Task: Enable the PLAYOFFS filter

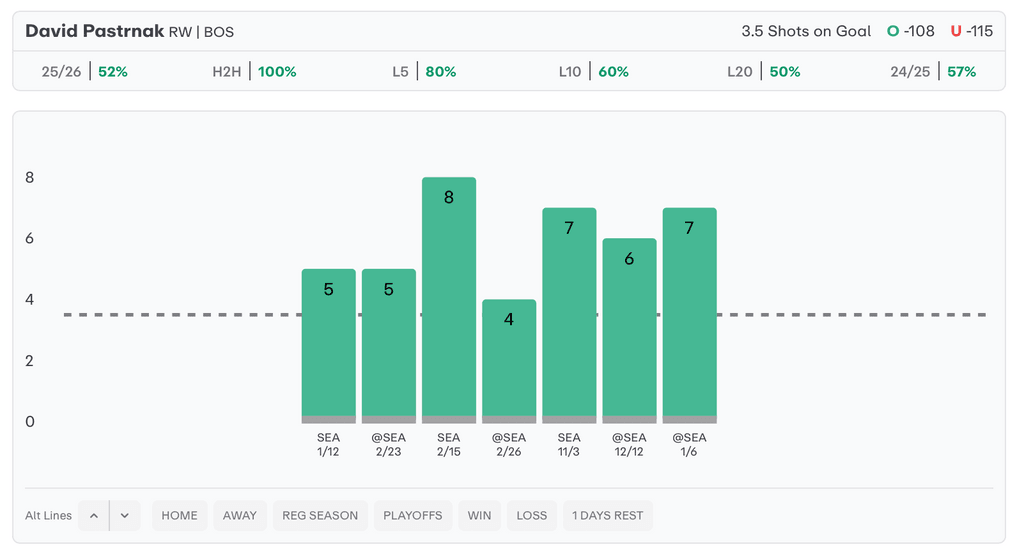Action: [x=413, y=516]
